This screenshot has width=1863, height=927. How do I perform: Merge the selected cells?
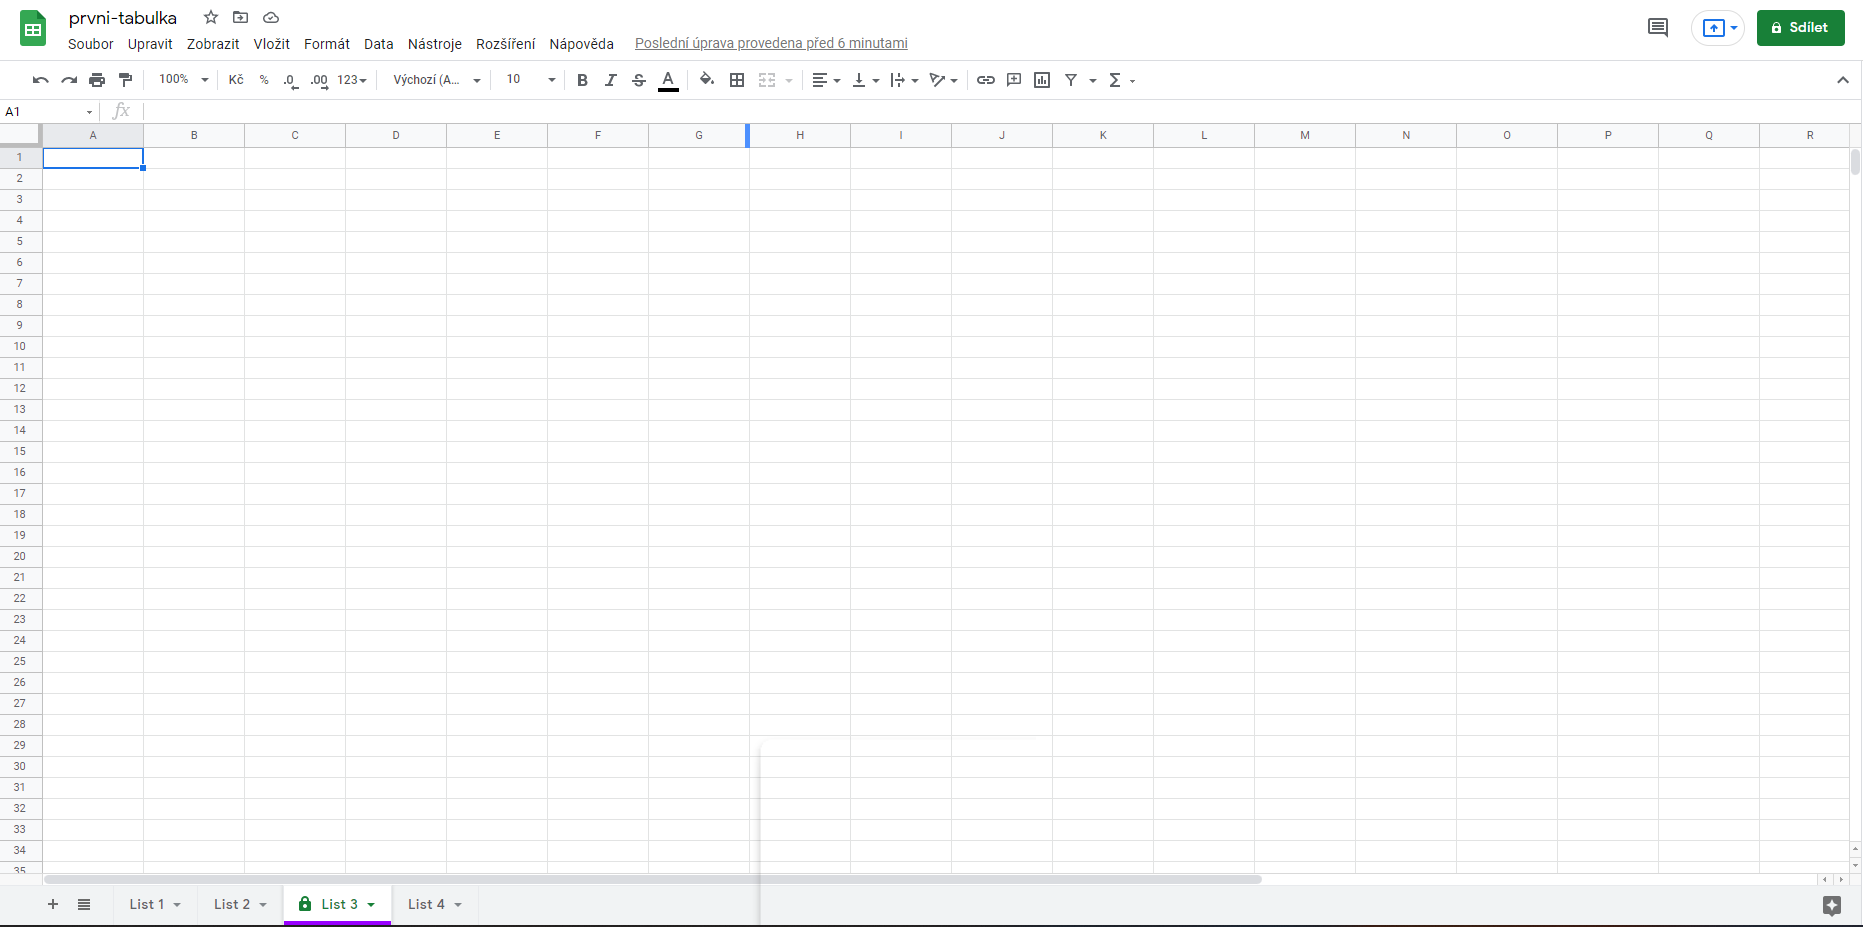[x=767, y=80]
